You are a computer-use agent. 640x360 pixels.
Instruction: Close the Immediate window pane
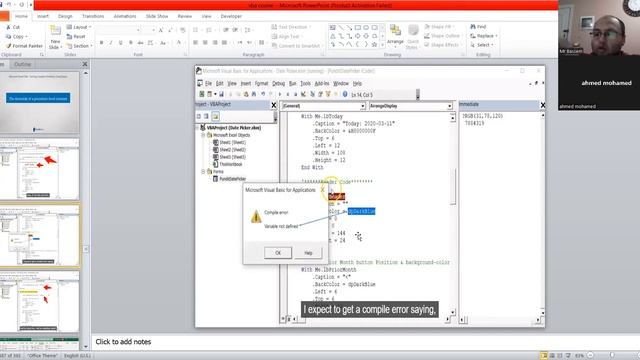click(542, 105)
